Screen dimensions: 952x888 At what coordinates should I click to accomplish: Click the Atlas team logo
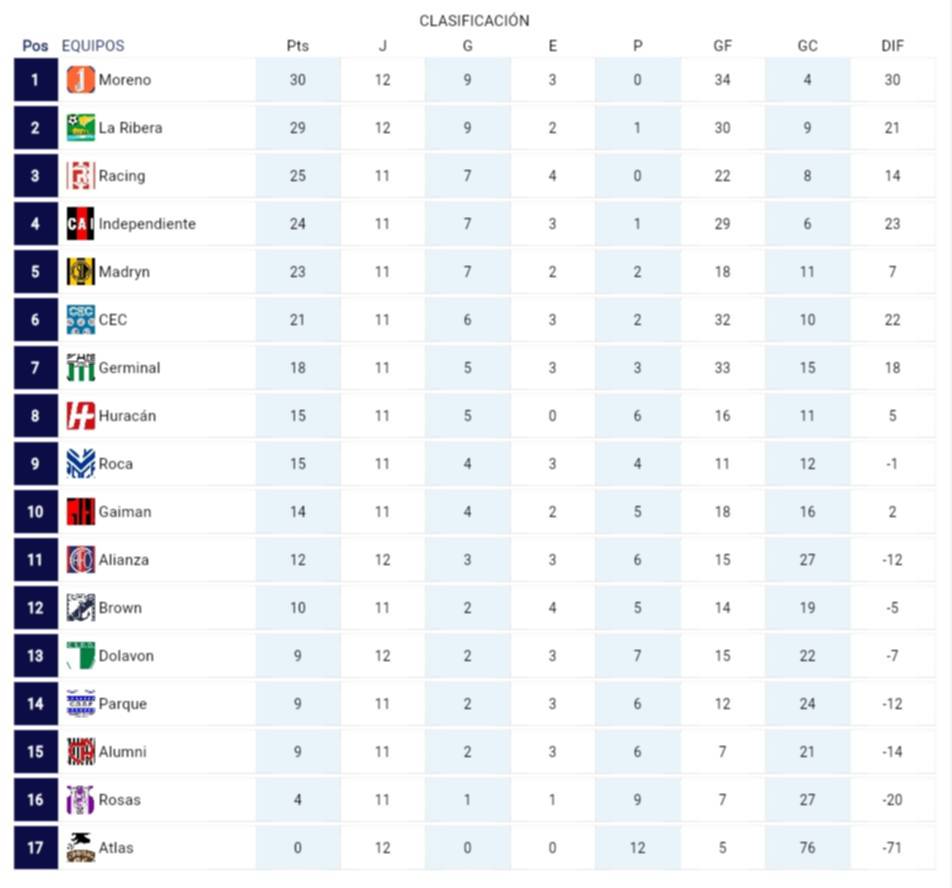(x=80, y=848)
